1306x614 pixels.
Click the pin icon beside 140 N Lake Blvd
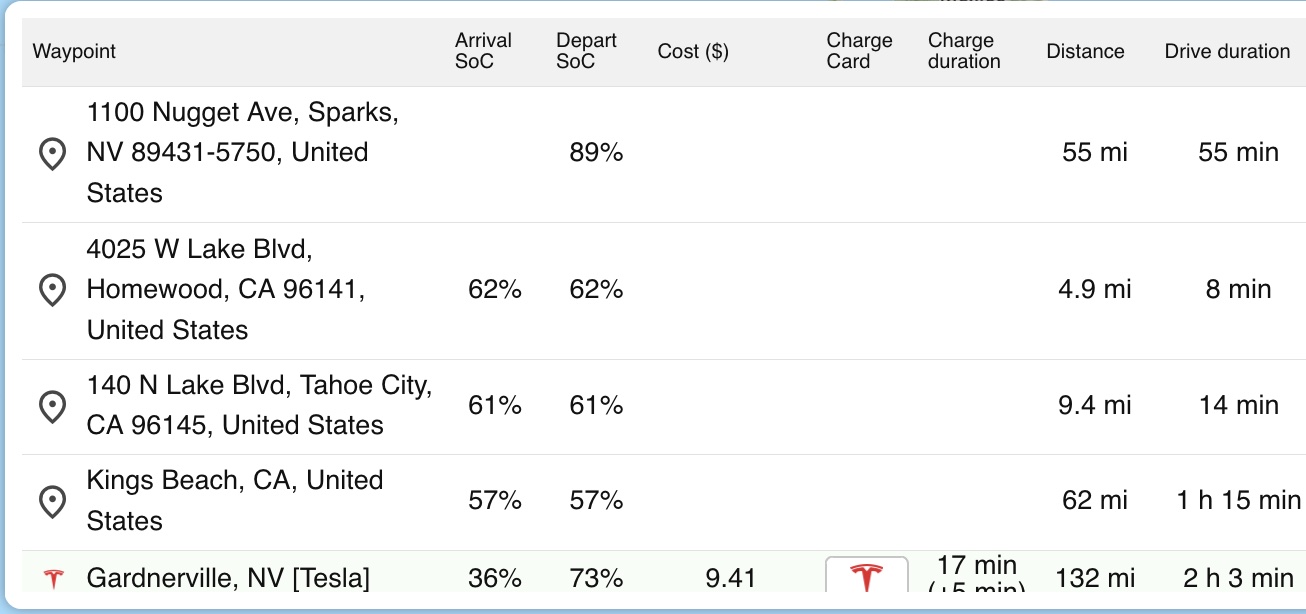(x=51, y=407)
